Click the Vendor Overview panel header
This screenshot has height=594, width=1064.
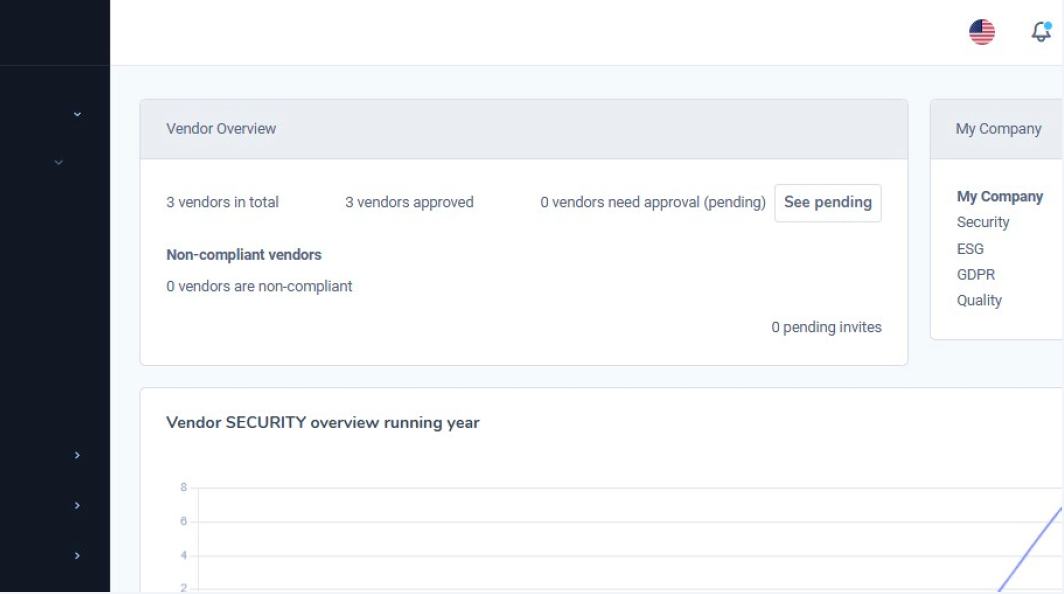click(221, 129)
